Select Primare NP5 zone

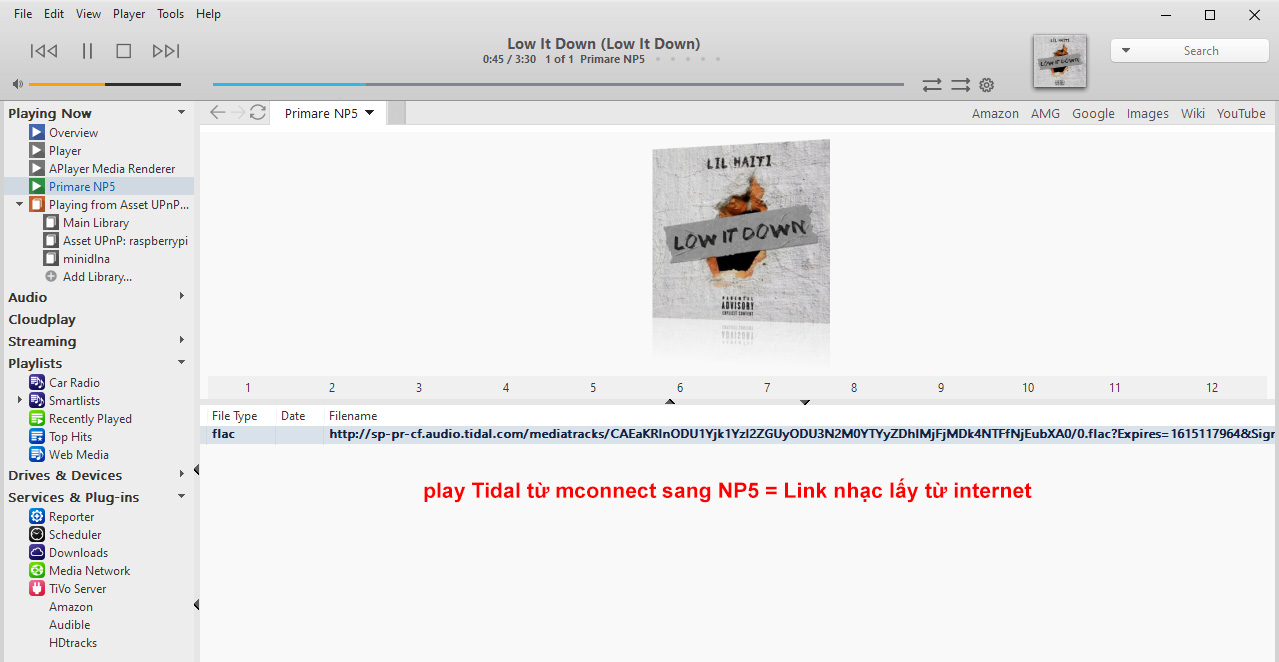click(x=82, y=187)
